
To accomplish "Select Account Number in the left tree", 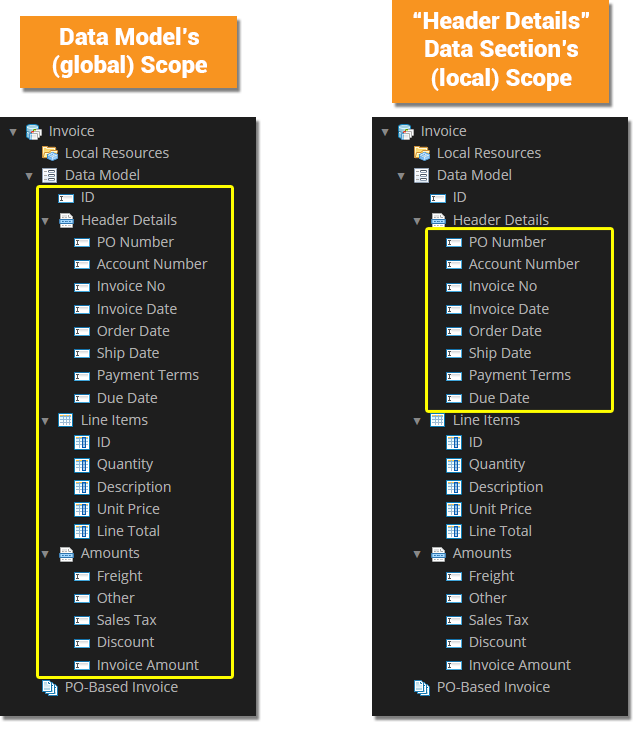I will (x=151, y=264).
